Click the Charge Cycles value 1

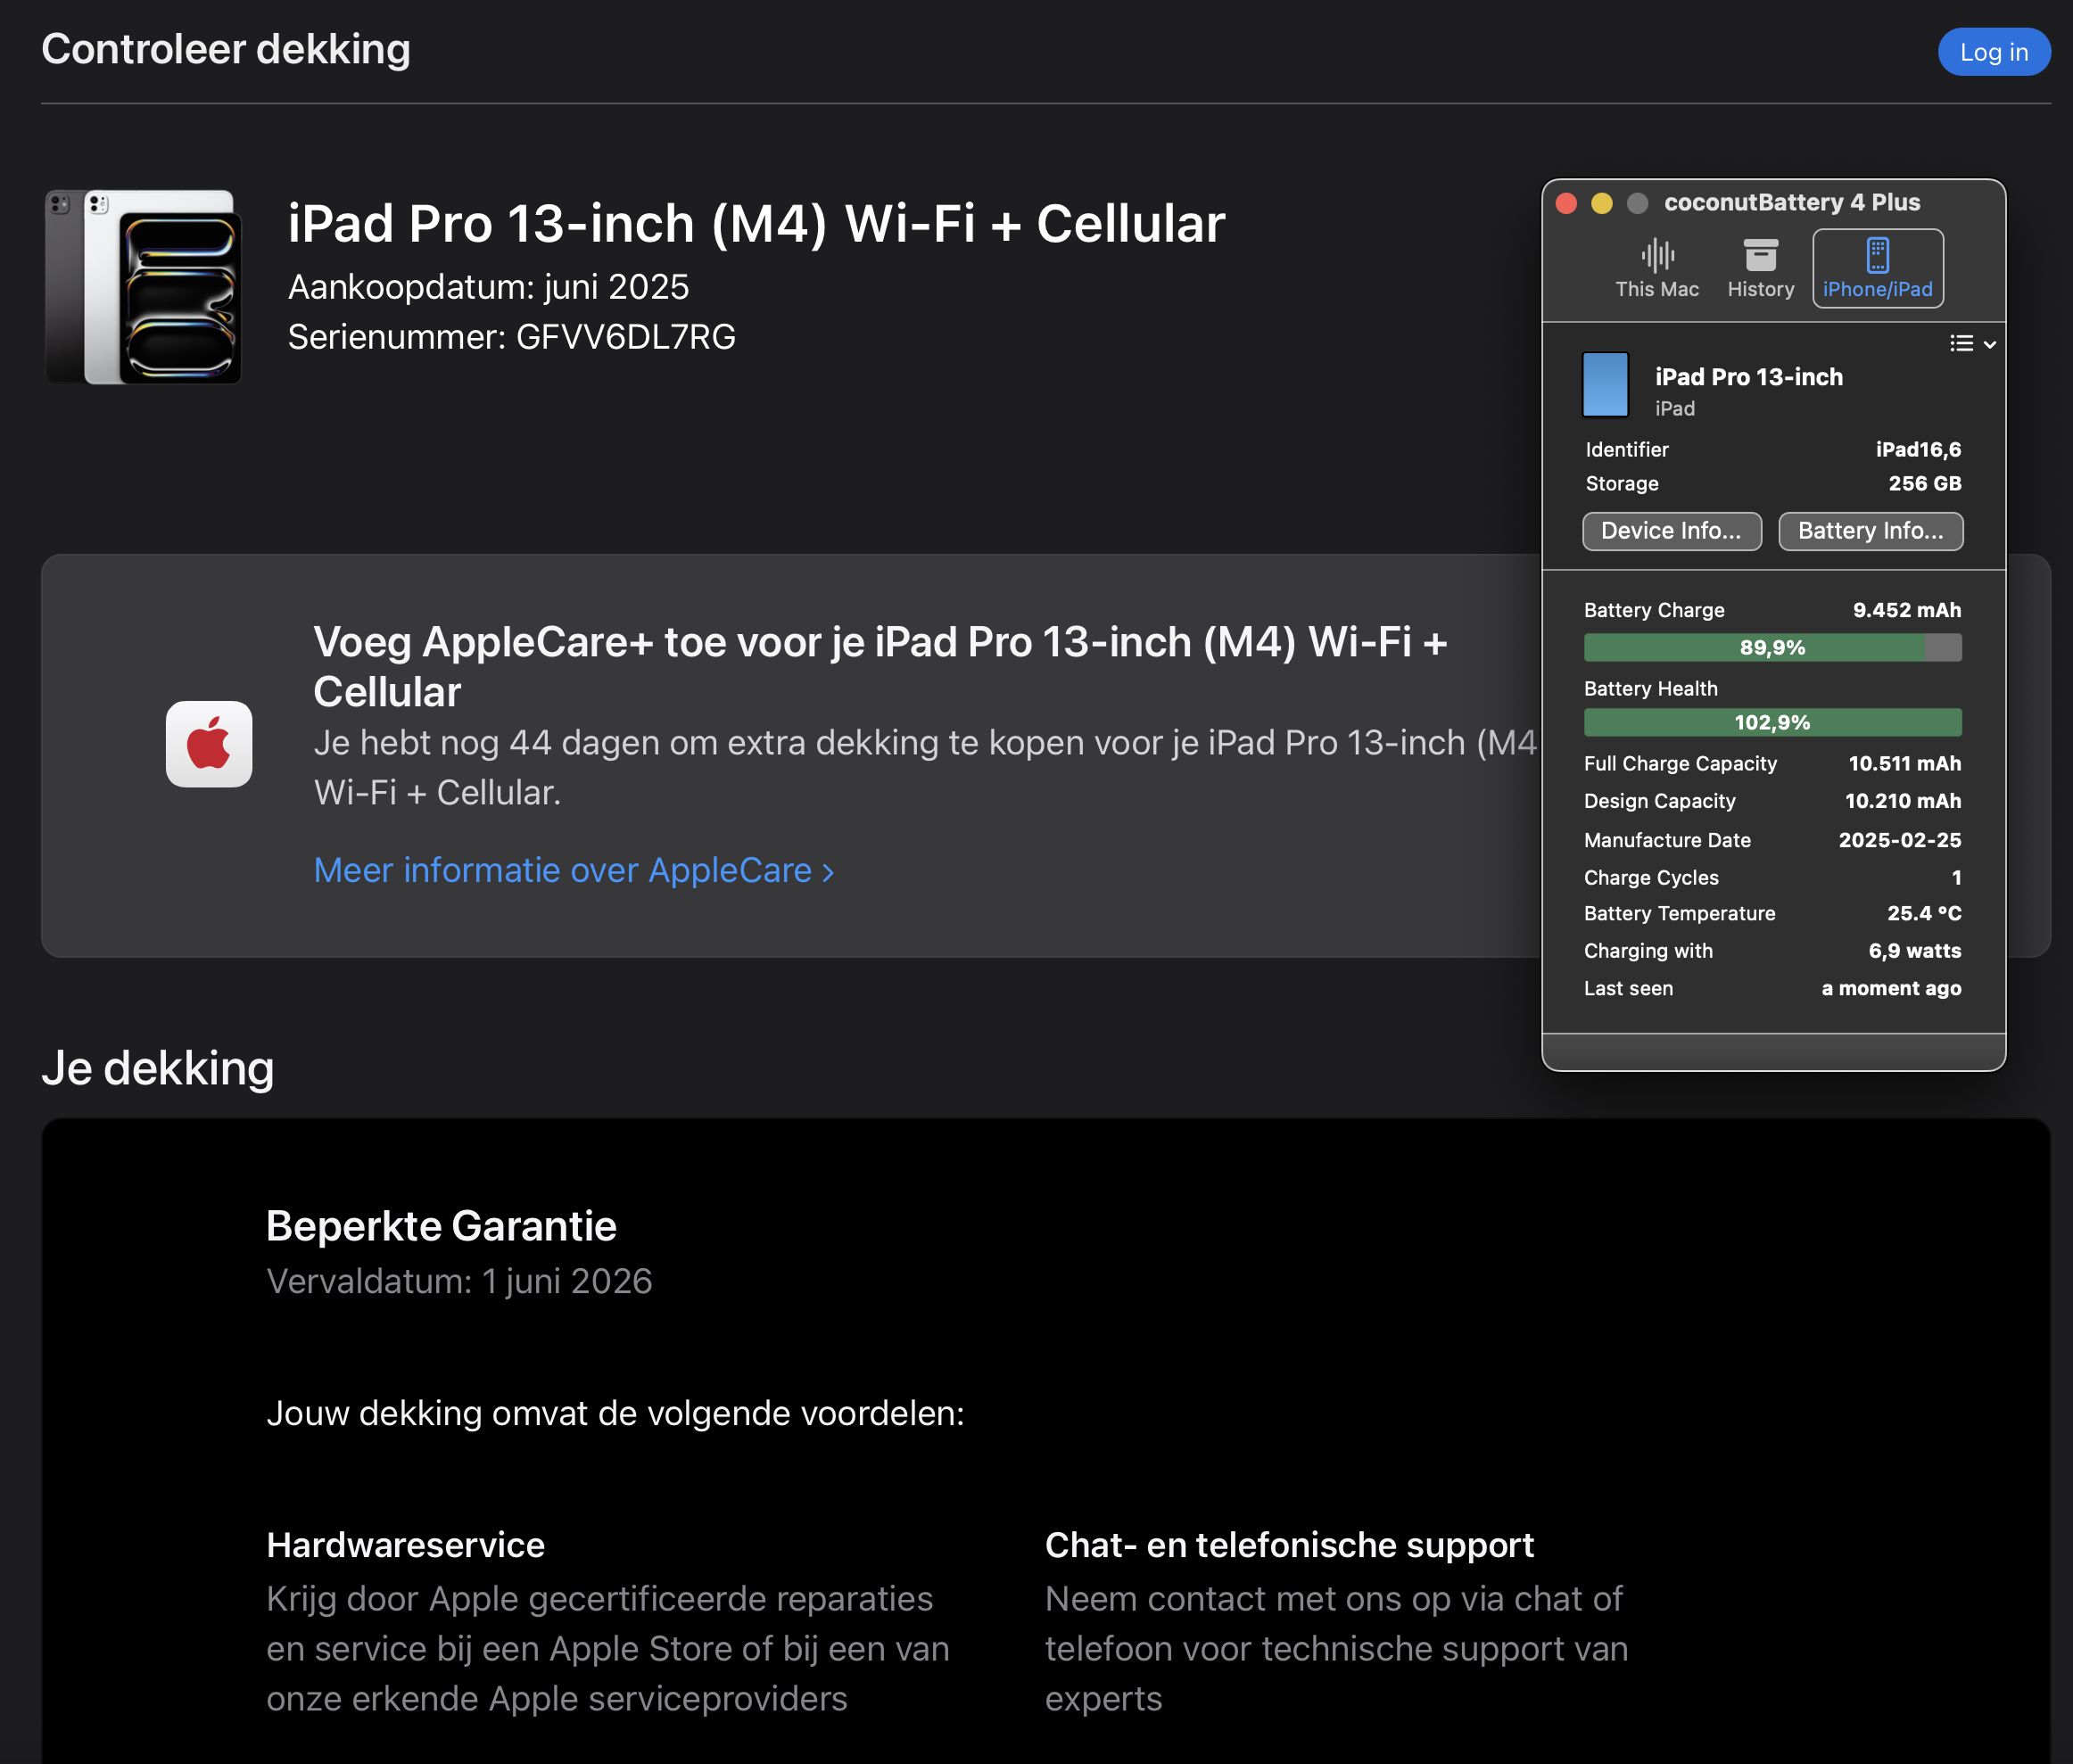click(x=1956, y=878)
